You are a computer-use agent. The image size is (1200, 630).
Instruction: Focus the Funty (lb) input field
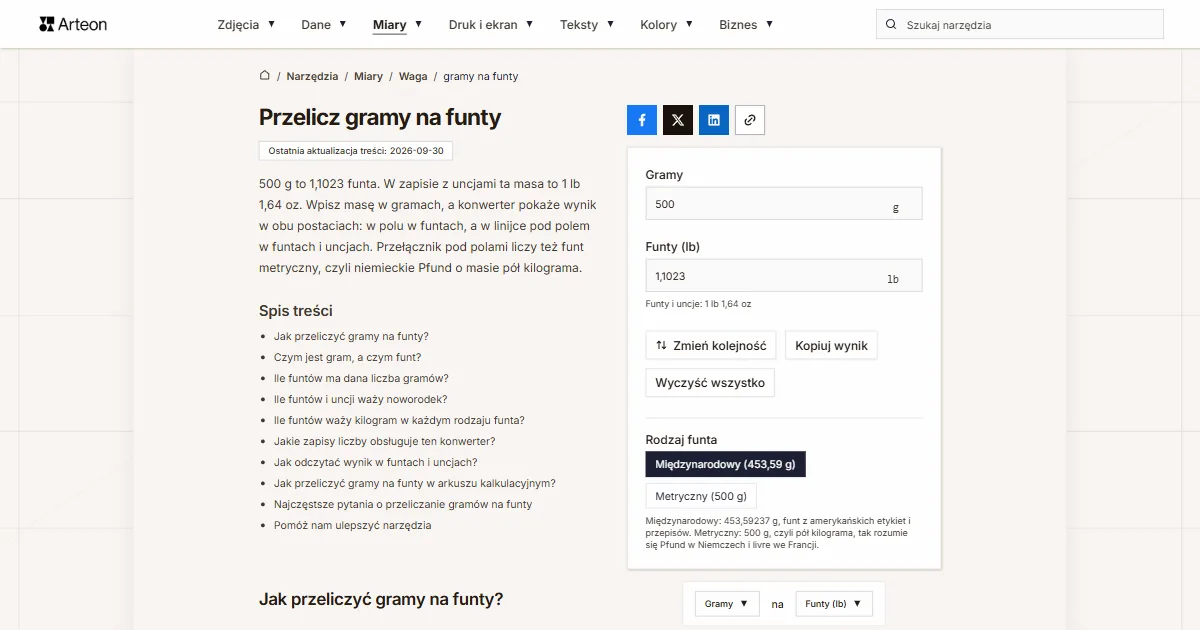coord(784,276)
